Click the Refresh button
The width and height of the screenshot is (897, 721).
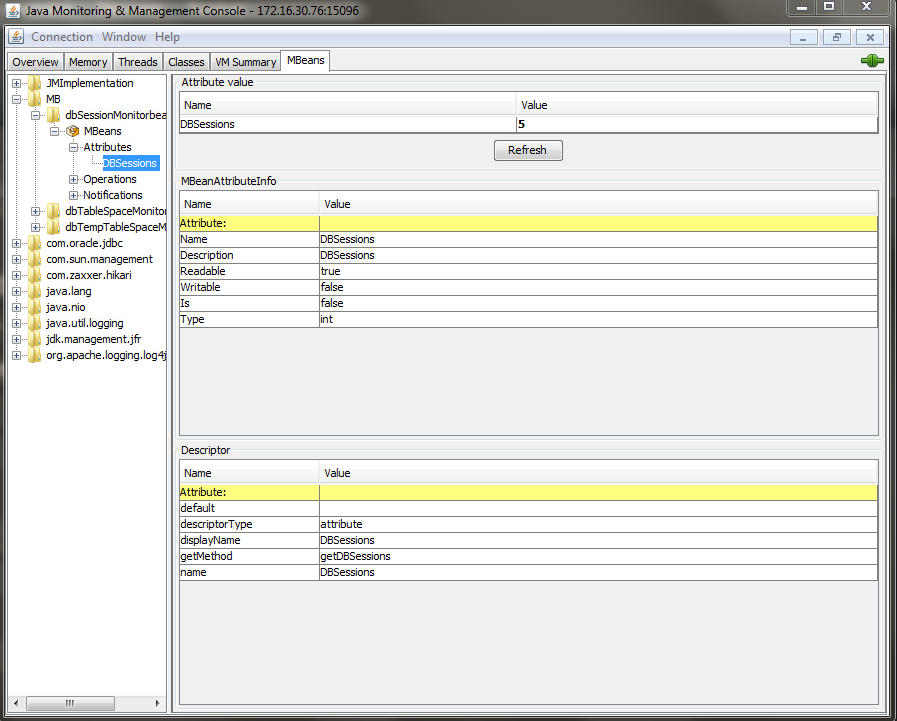click(528, 150)
